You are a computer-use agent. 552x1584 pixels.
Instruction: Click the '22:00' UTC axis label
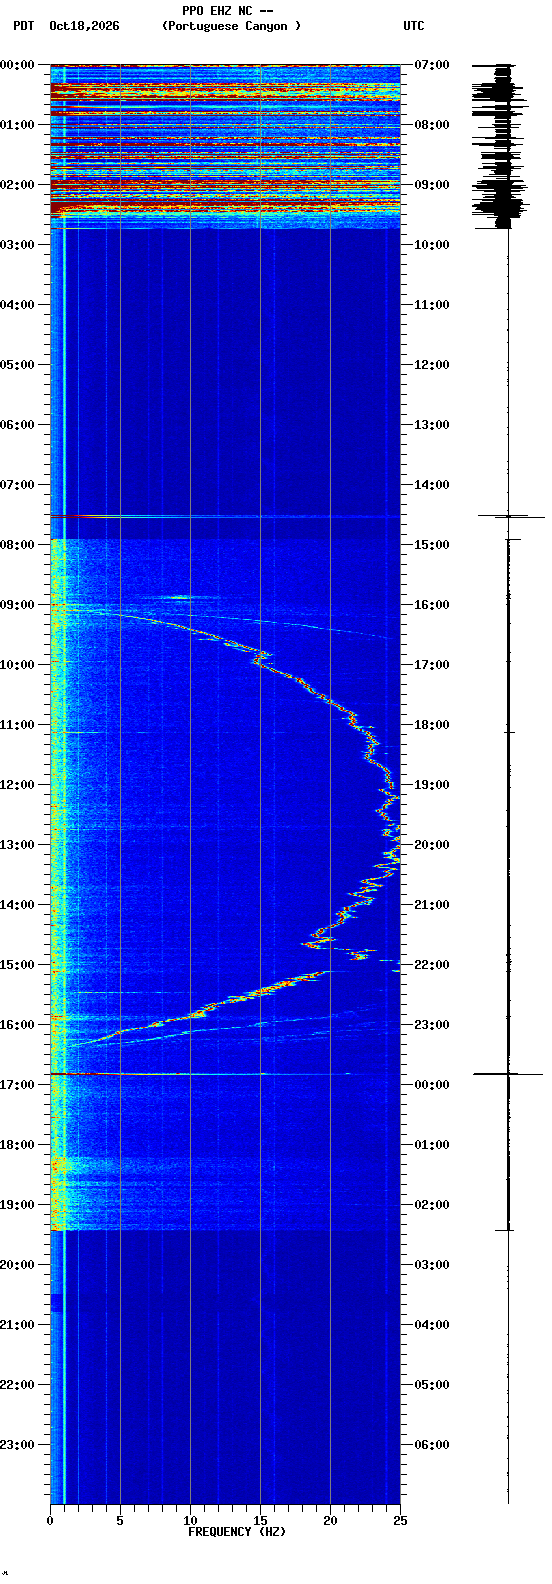point(432,965)
